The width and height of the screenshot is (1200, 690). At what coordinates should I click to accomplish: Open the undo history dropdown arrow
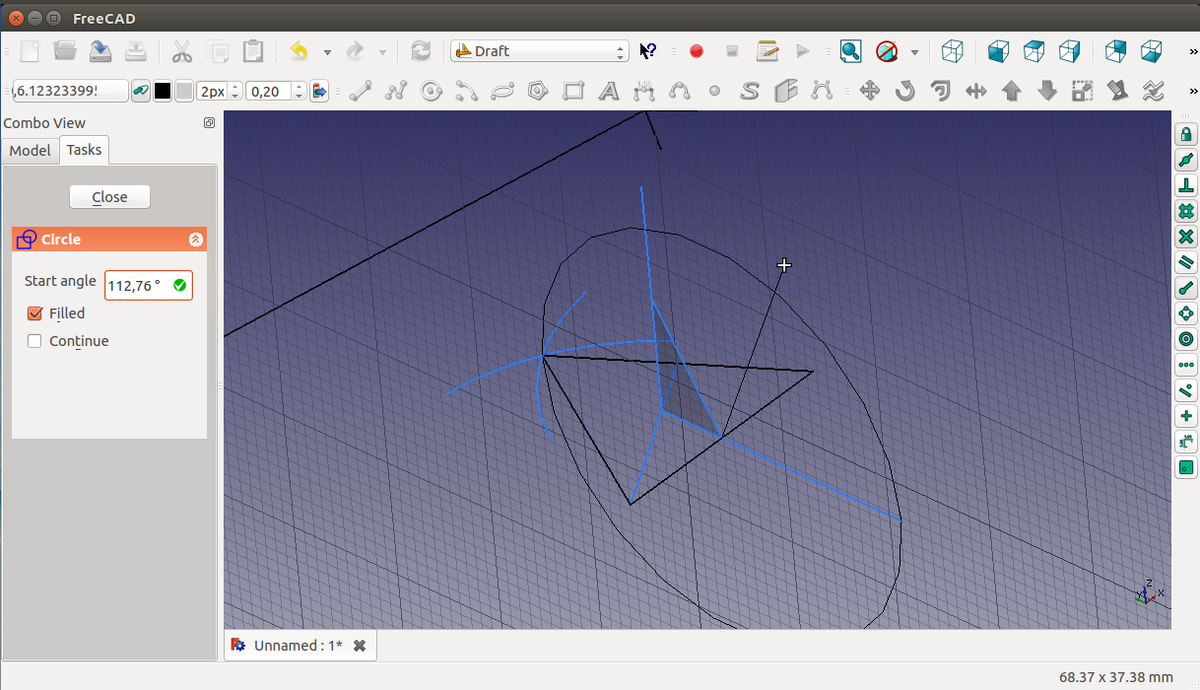click(327, 52)
